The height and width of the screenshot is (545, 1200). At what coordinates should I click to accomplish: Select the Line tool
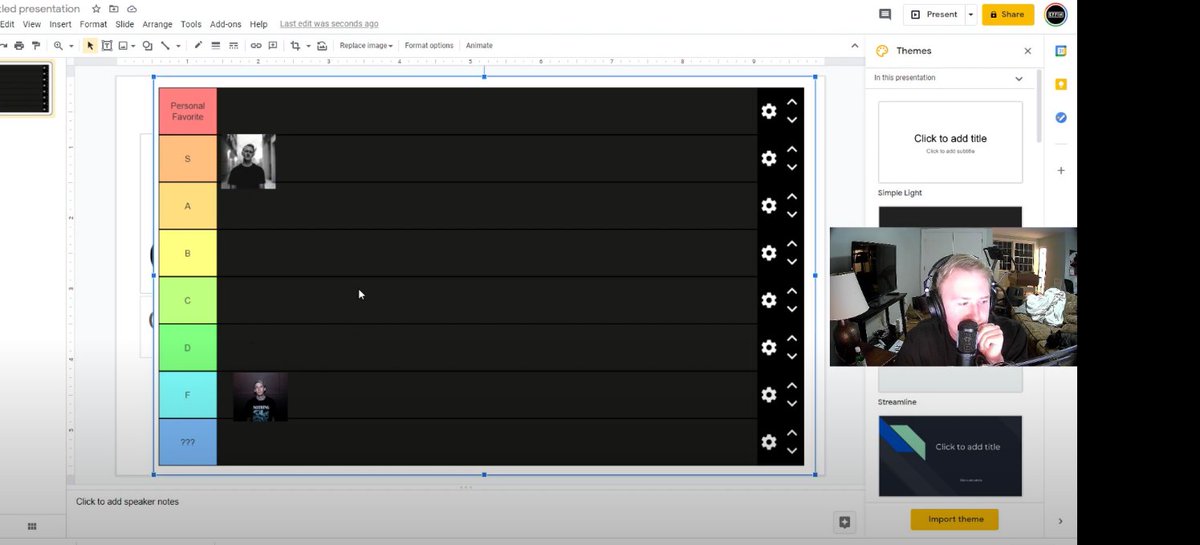(165, 45)
